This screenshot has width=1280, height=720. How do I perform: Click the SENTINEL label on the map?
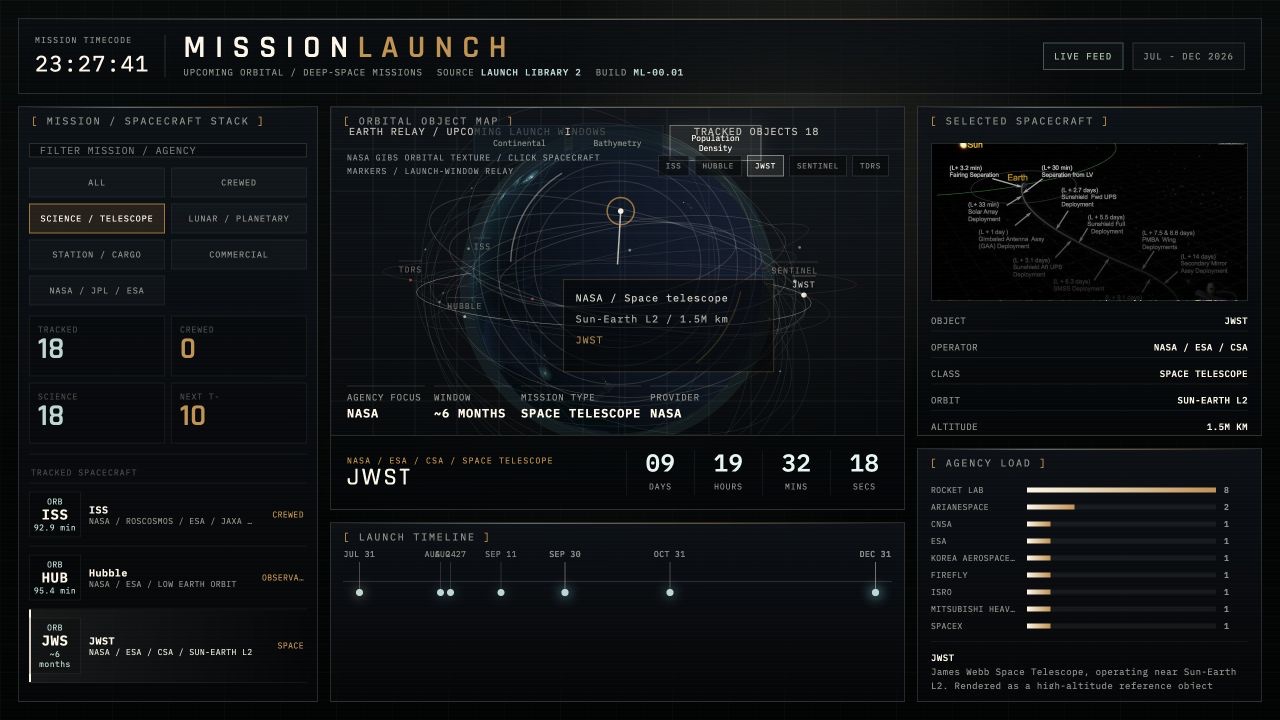(x=794, y=271)
